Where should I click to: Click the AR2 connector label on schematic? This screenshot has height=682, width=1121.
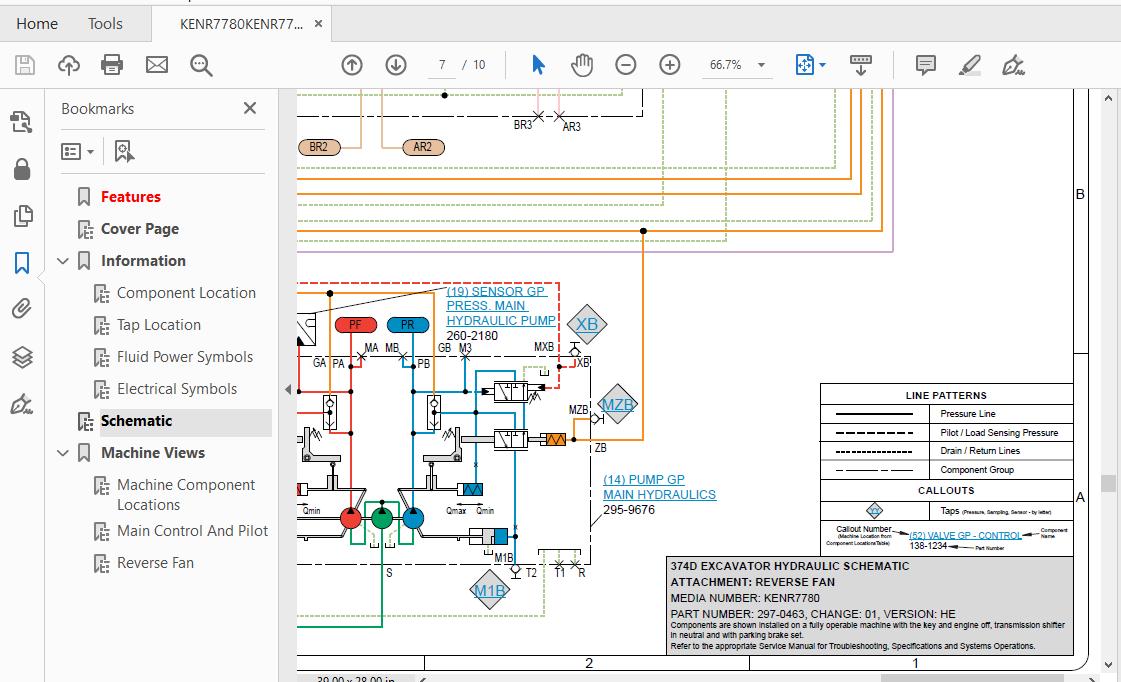tap(423, 147)
